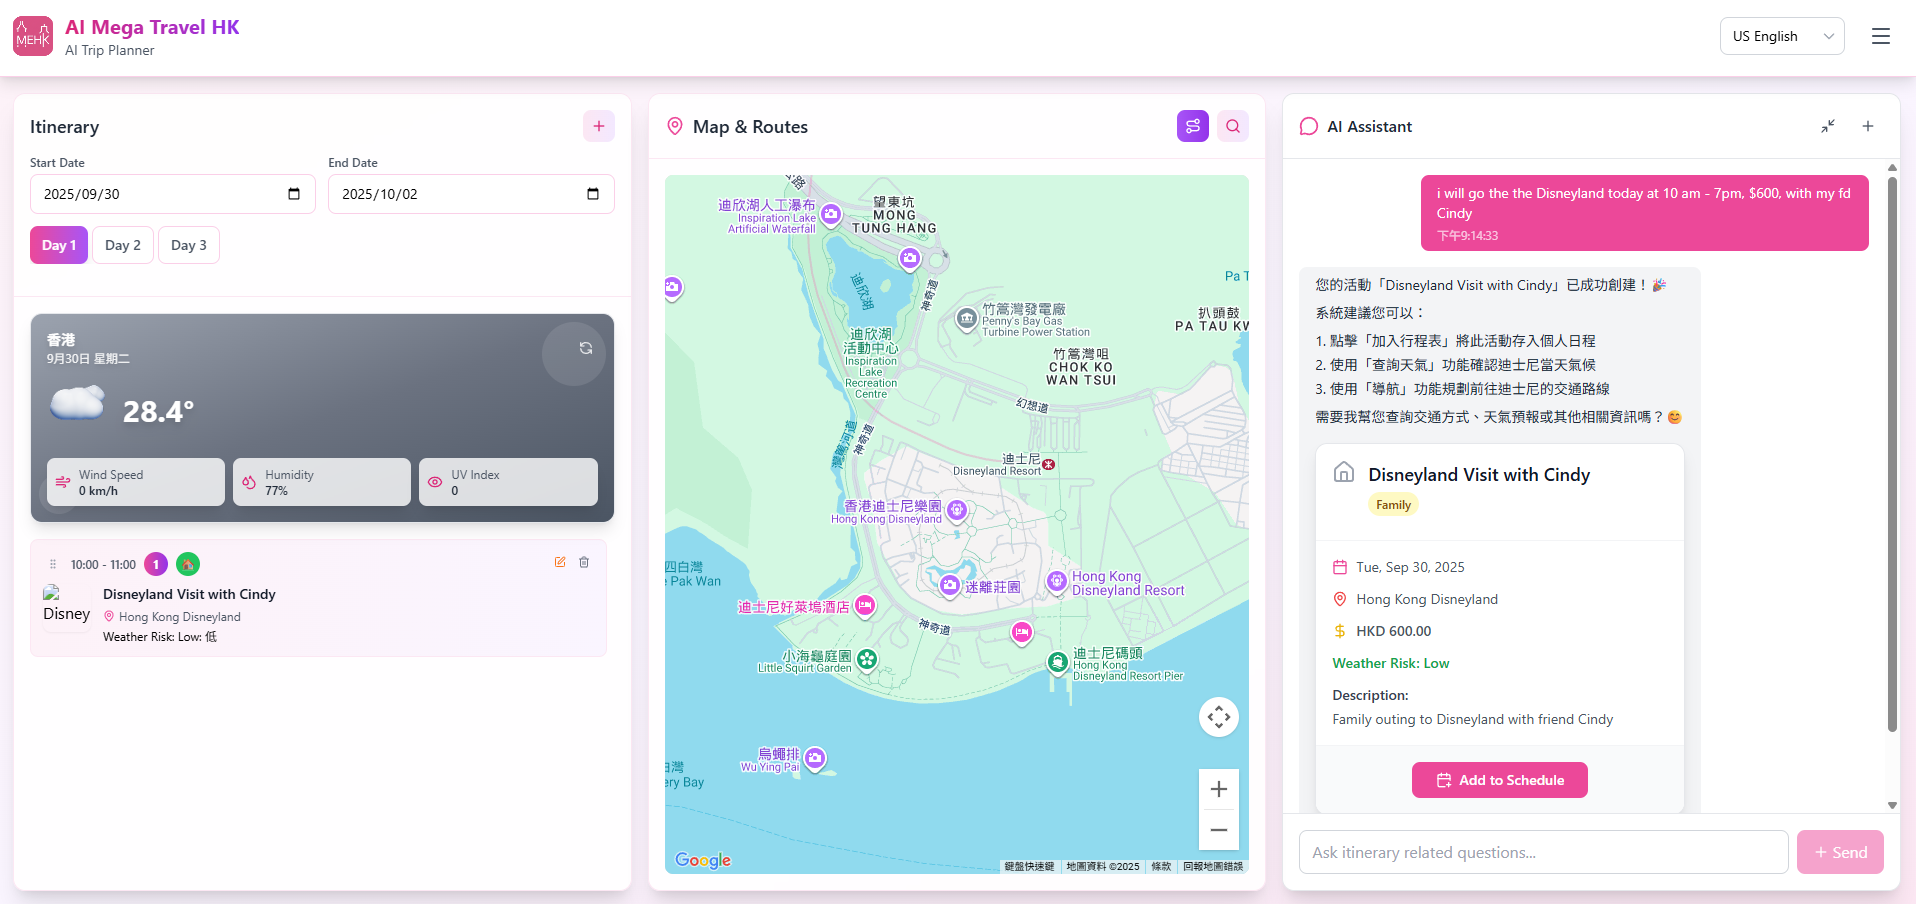
Task: Zoom out on the map
Action: 1219,830
